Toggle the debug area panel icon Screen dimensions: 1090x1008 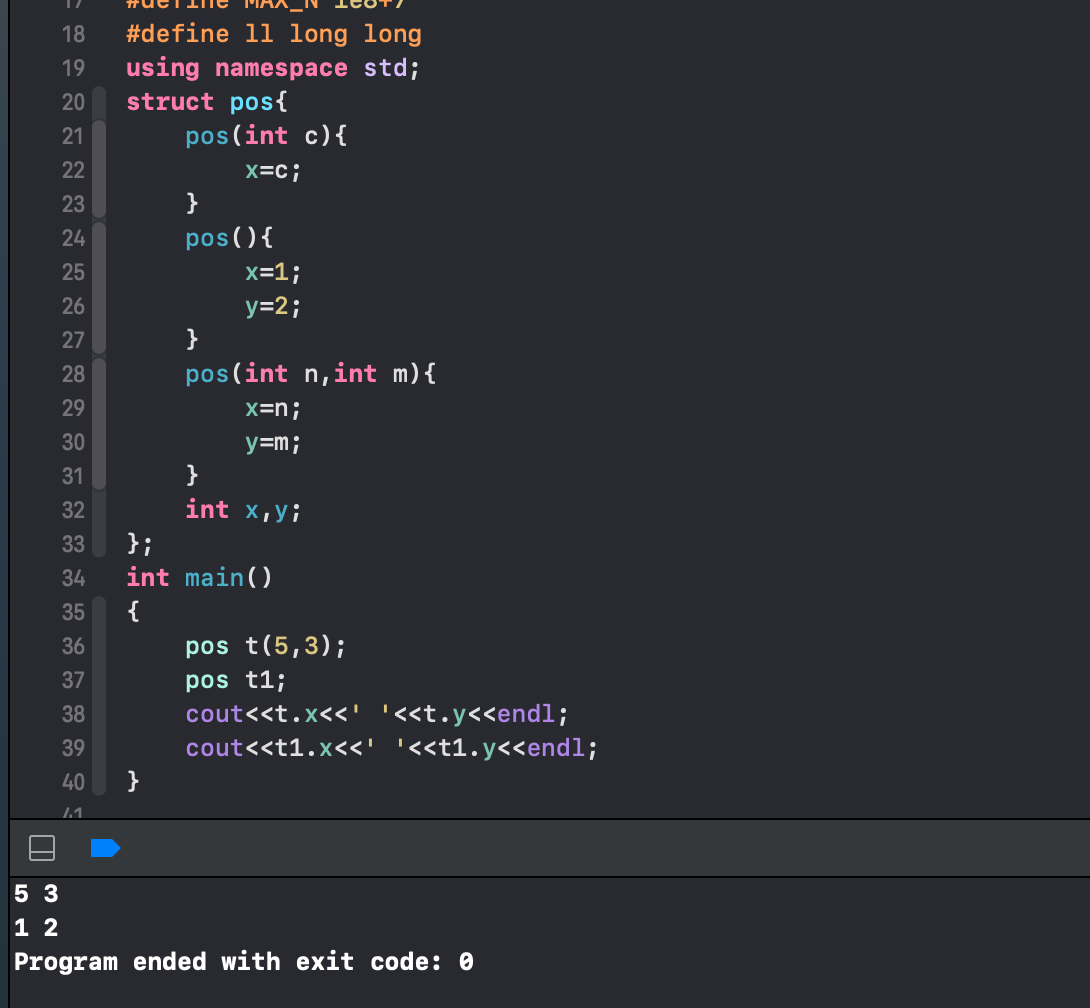(x=42, y=848)
